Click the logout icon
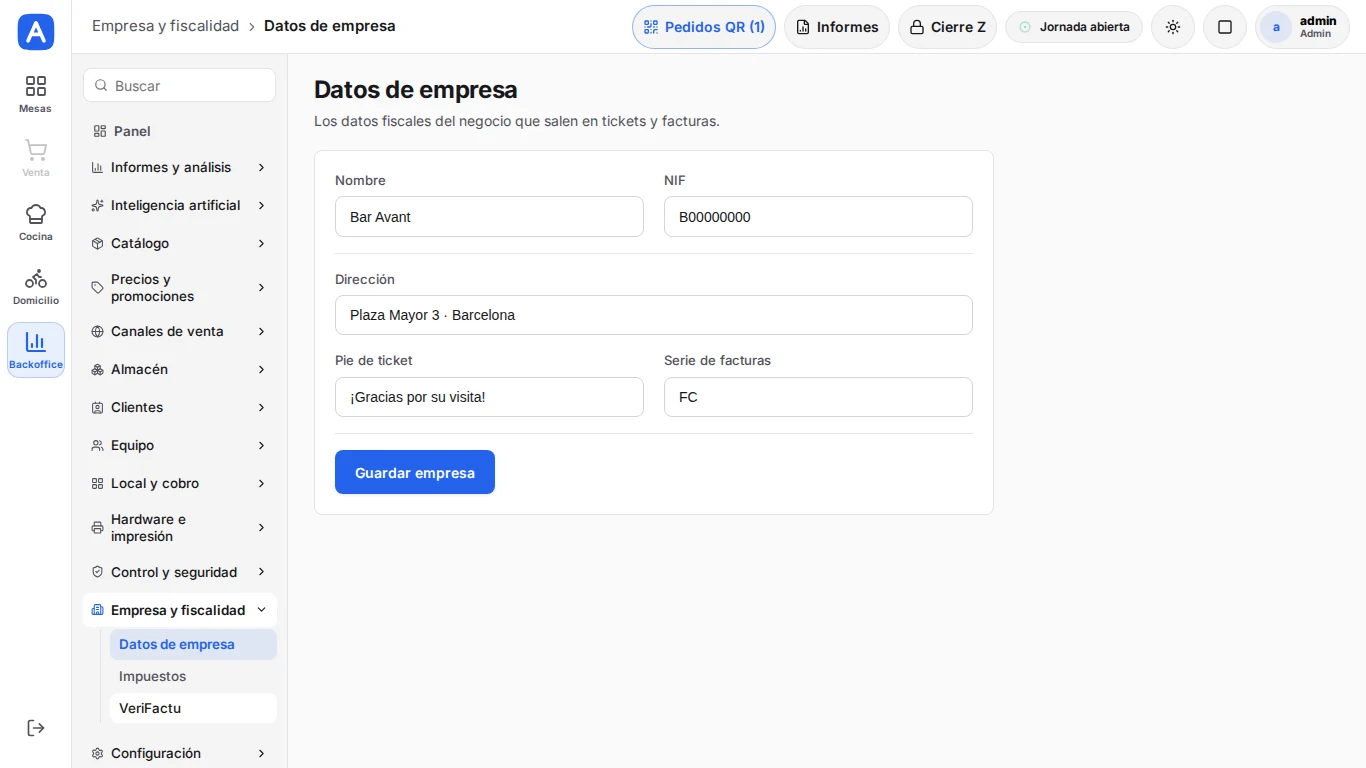This screenshot has height=768, width=1366. tap(36, 728)
